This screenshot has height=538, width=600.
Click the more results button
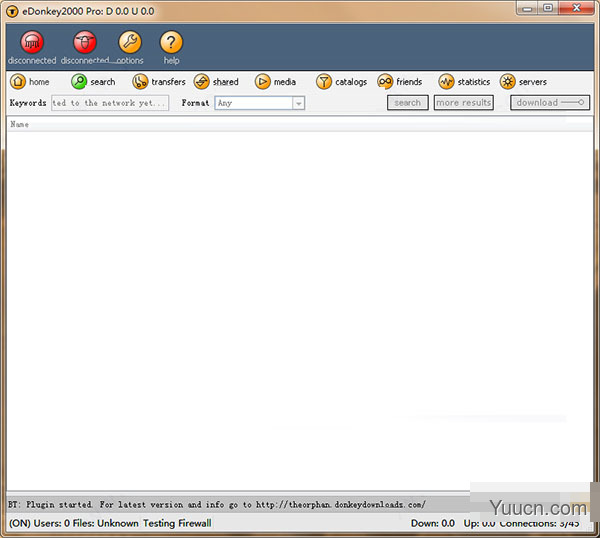point(463,103)
